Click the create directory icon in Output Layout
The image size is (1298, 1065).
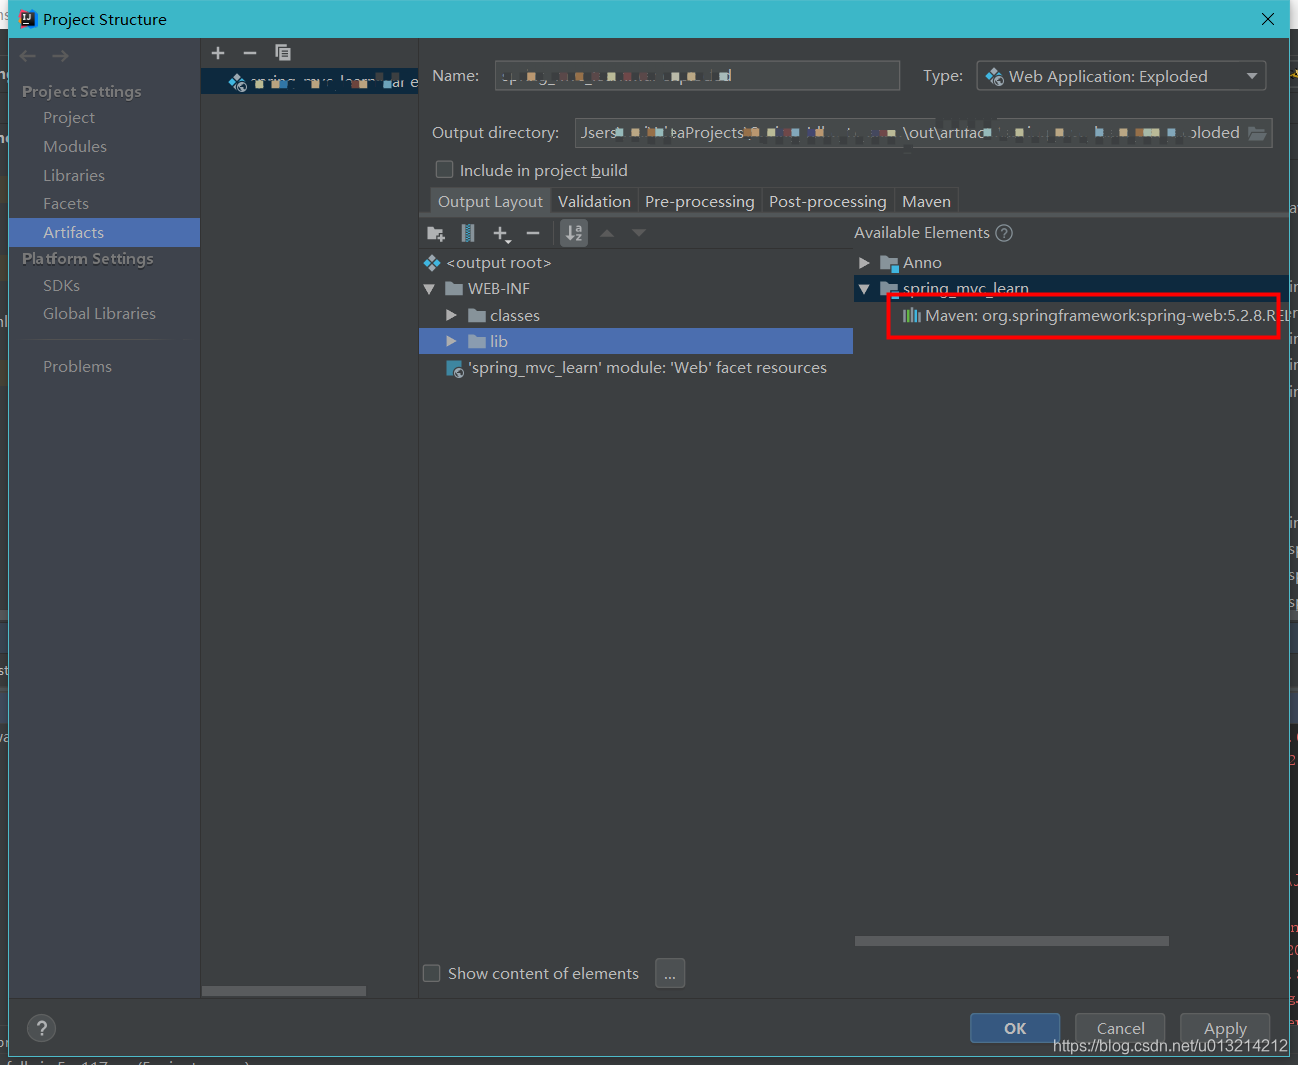436,233
